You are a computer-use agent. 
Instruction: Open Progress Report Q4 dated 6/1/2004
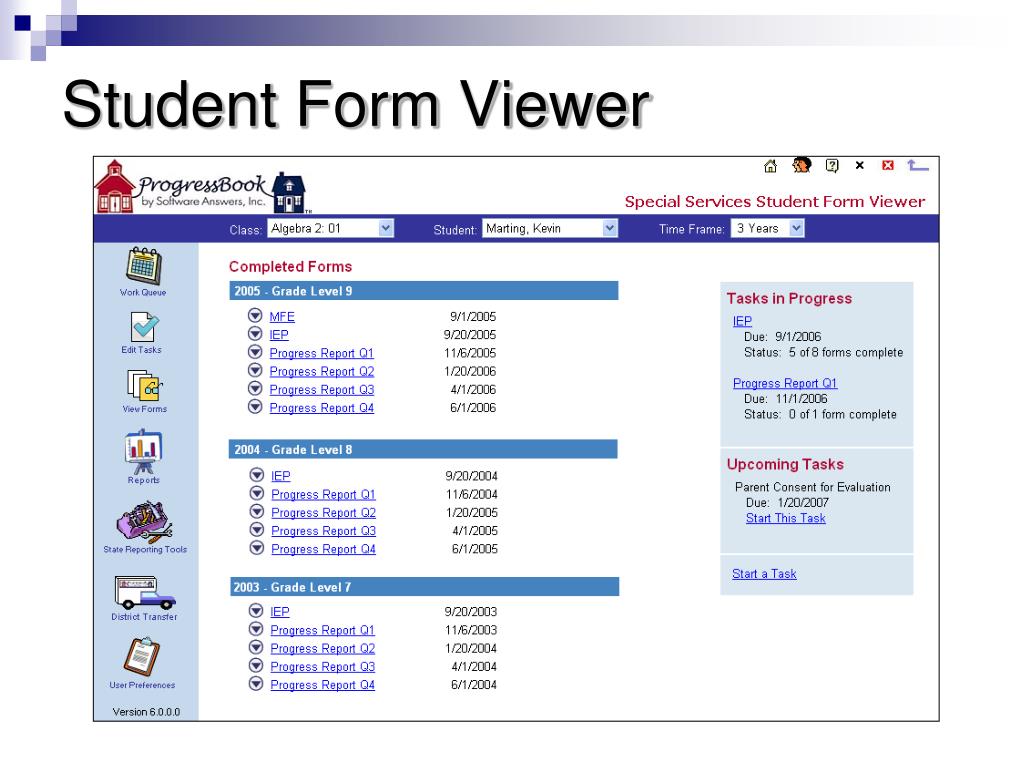point(323,685)
